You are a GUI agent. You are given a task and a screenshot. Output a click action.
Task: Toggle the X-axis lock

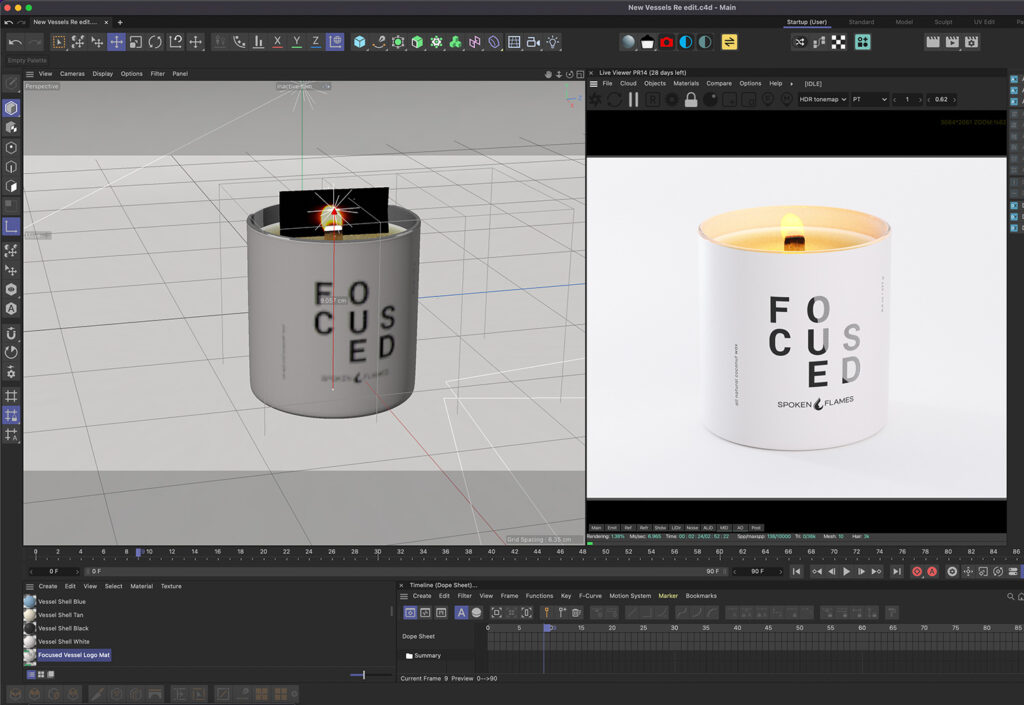(278, 43)
